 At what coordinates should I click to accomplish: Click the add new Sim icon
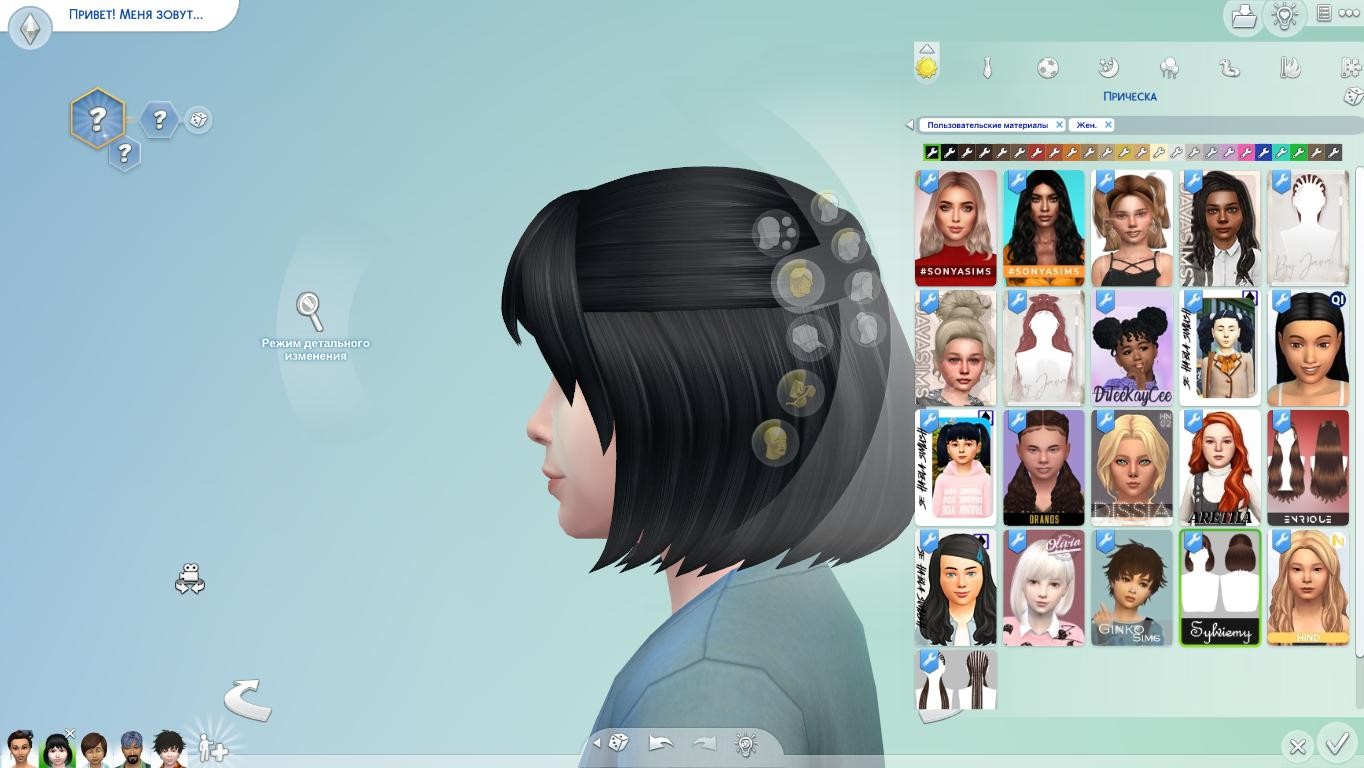(212, 748)
